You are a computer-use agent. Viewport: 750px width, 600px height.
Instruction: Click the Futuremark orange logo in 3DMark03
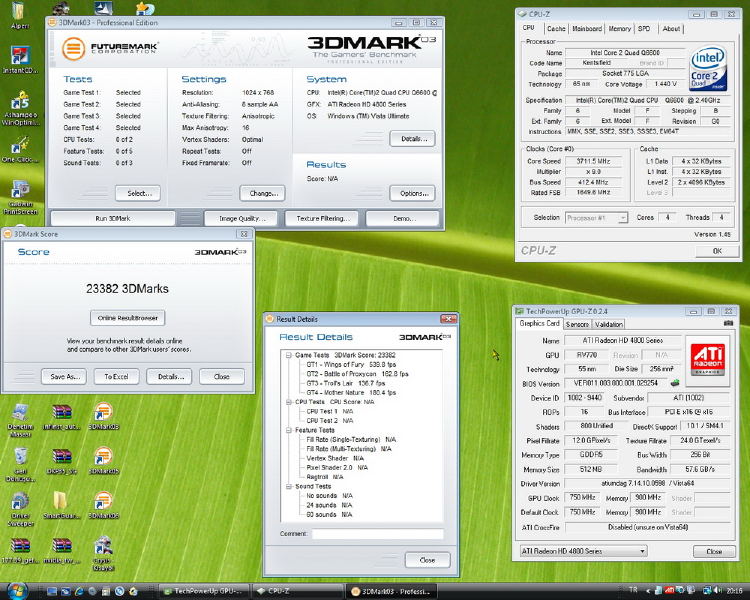pyautogui.click(x=74, y=48)
